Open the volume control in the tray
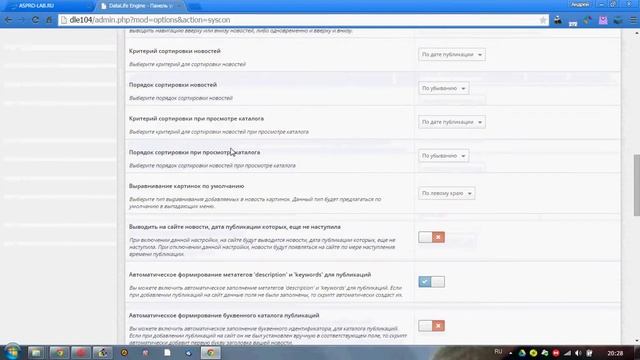The width and height of the screenshot is (640, 360). click(578, 353)
